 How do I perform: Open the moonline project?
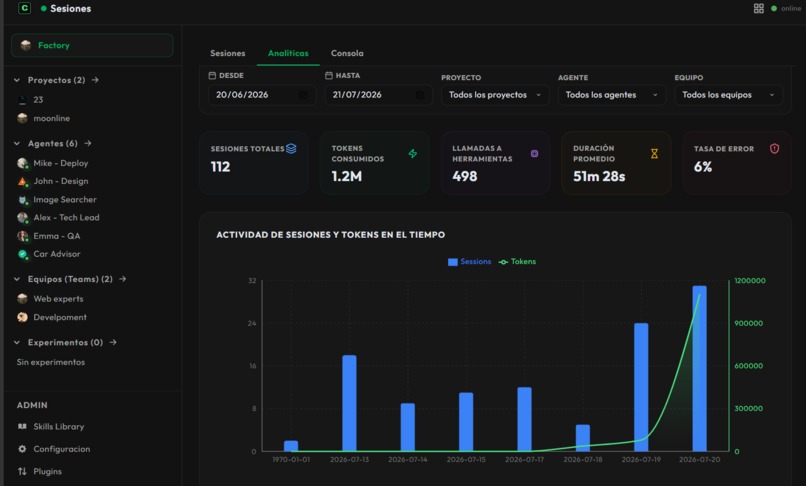(x=51, y=118)
